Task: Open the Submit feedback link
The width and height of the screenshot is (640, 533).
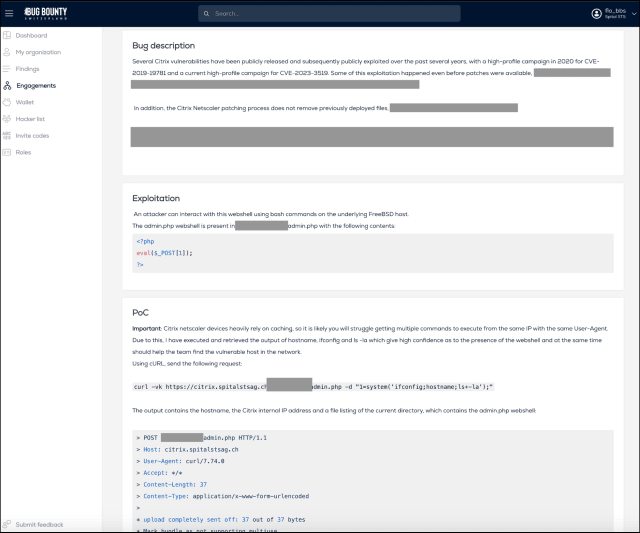Action: pyautogui.click(x=40, y=524)
